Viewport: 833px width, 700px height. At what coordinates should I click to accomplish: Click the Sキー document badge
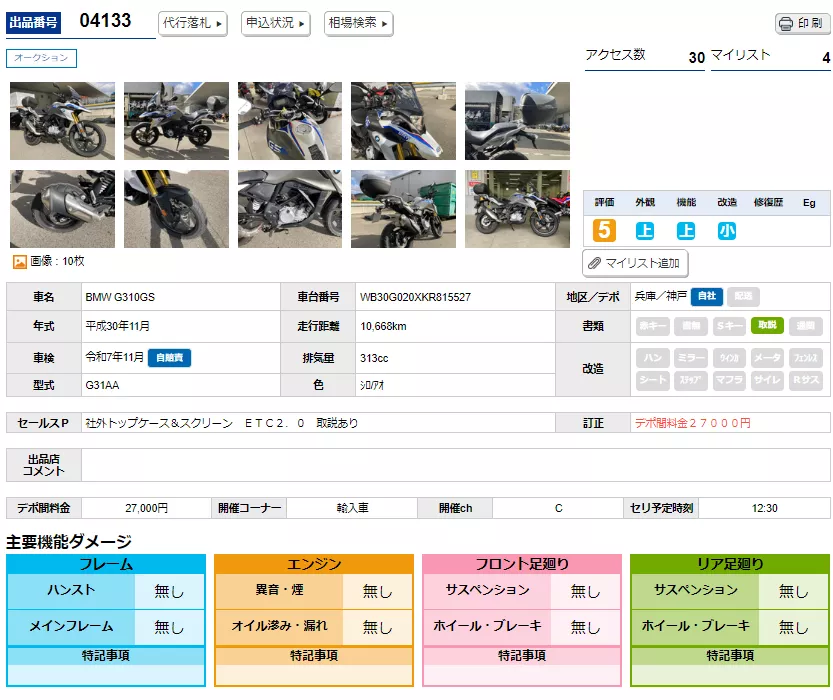(729, 326)
